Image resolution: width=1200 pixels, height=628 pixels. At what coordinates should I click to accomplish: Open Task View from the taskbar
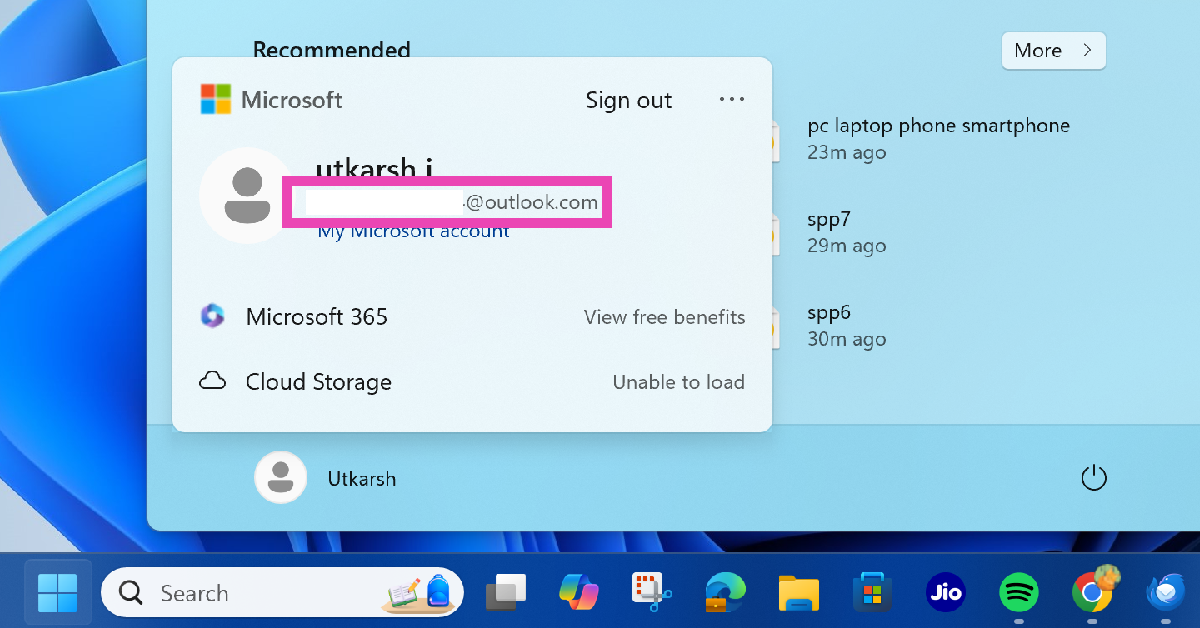506,593
